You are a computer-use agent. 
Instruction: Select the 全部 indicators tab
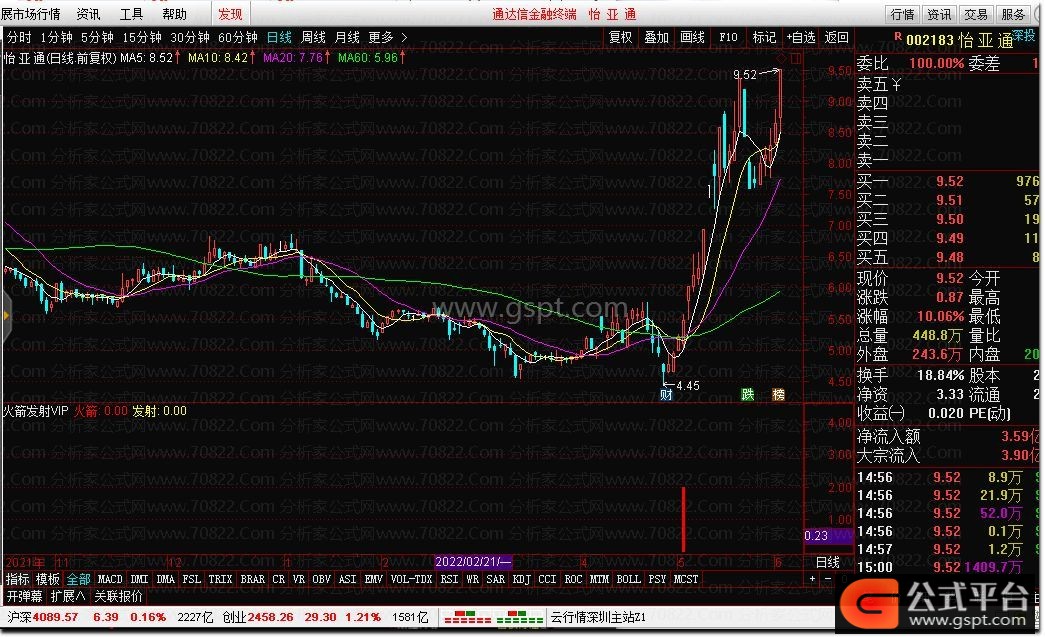(79, 579)
